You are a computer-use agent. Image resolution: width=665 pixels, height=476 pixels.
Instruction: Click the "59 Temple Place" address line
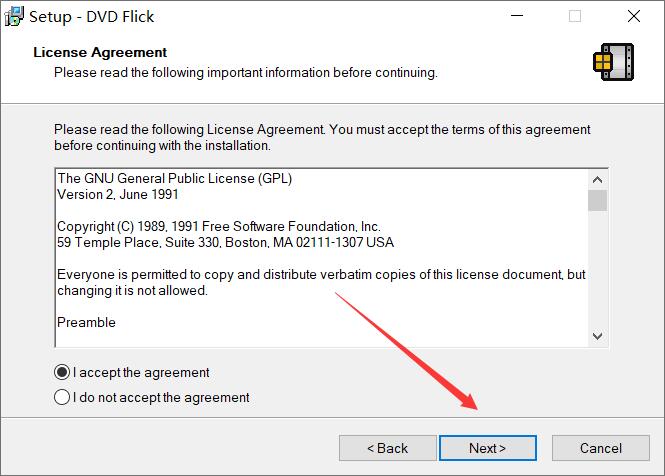tap(226, 242)
